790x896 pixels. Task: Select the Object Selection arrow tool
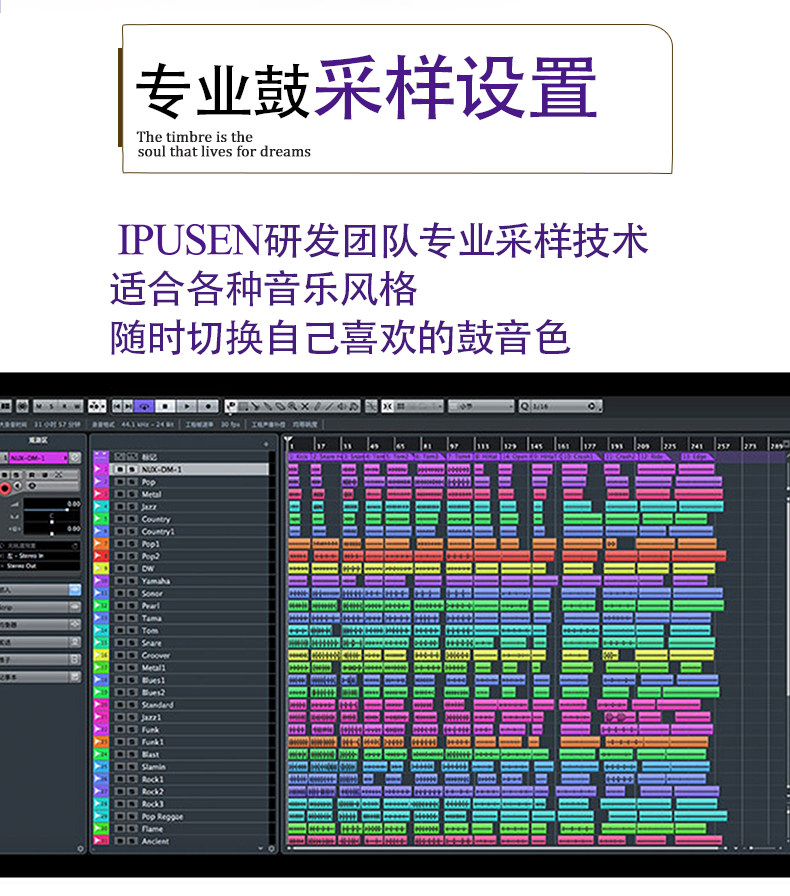tap(231, 406)
